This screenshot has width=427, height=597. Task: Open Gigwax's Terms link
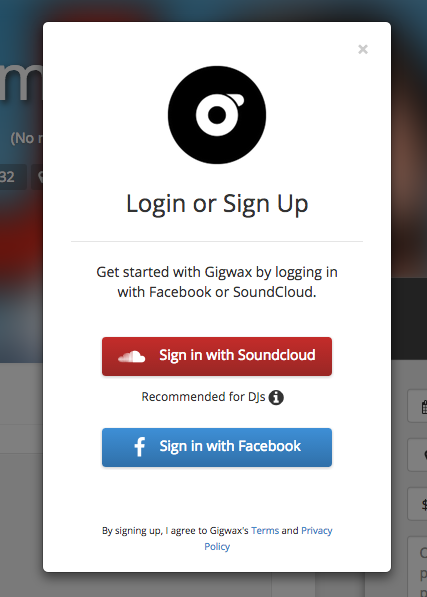coord(265,530)
